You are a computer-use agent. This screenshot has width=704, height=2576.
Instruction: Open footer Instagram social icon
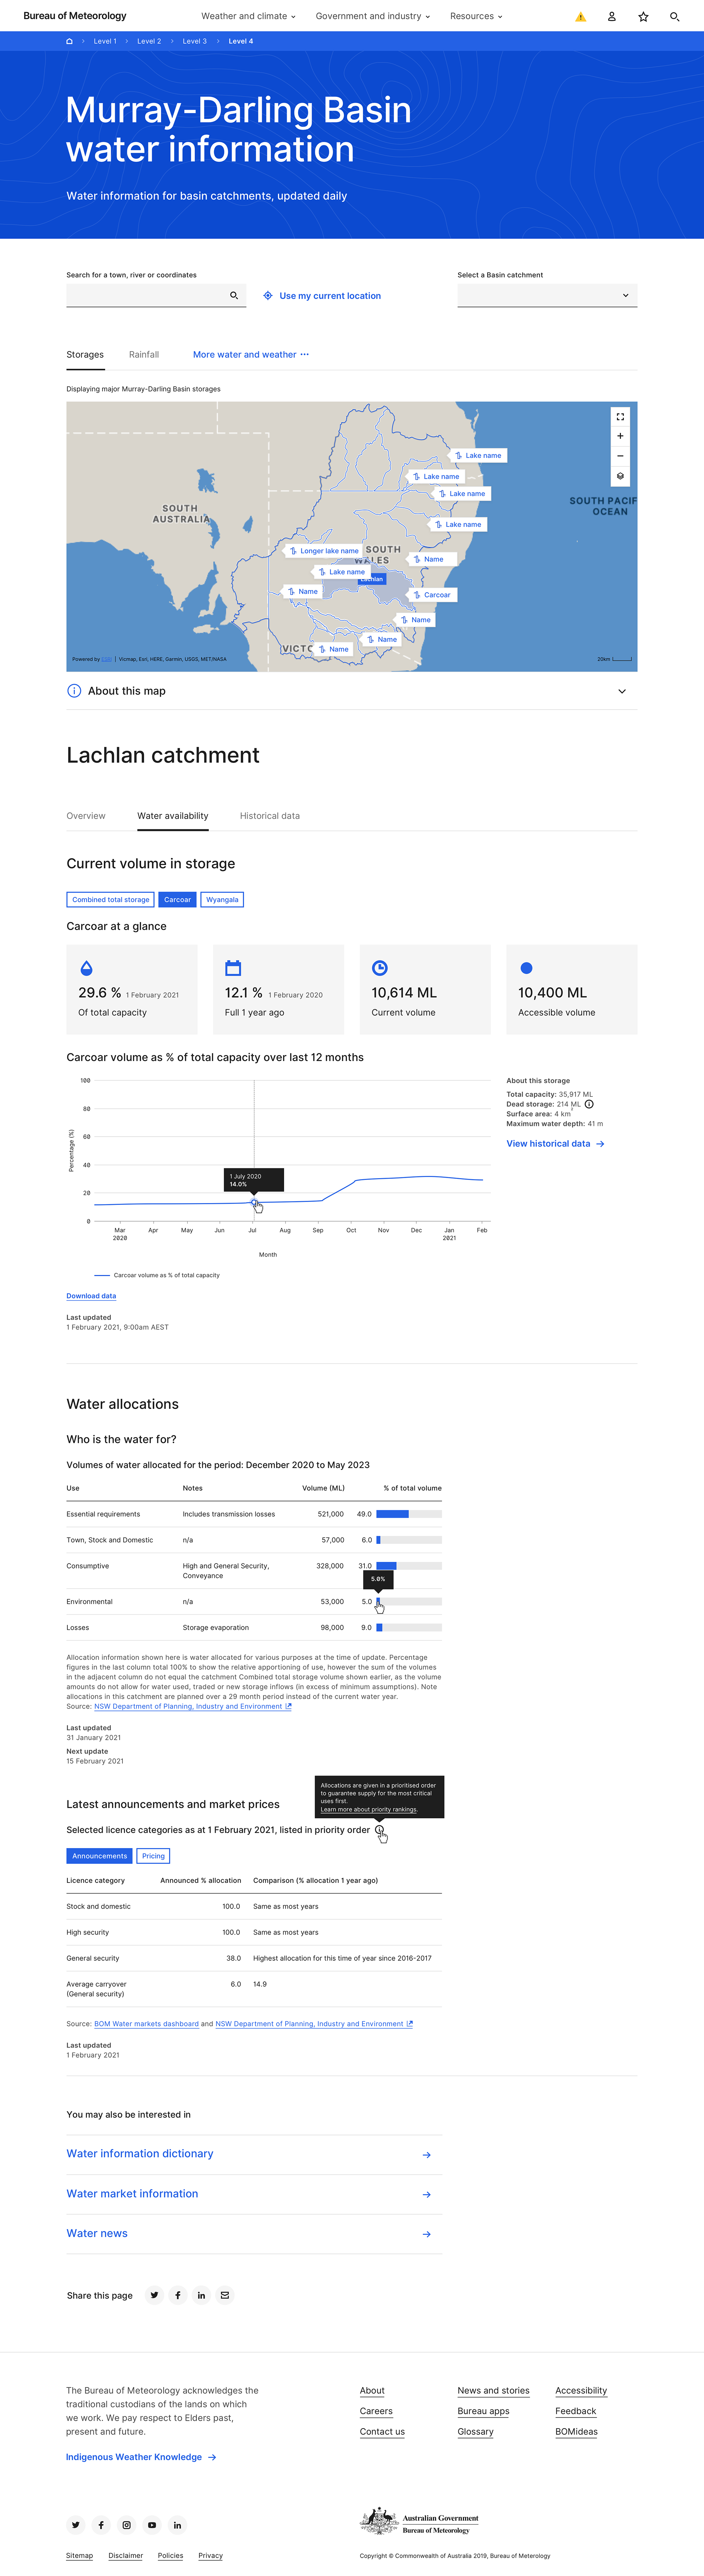coord(126,2525)
